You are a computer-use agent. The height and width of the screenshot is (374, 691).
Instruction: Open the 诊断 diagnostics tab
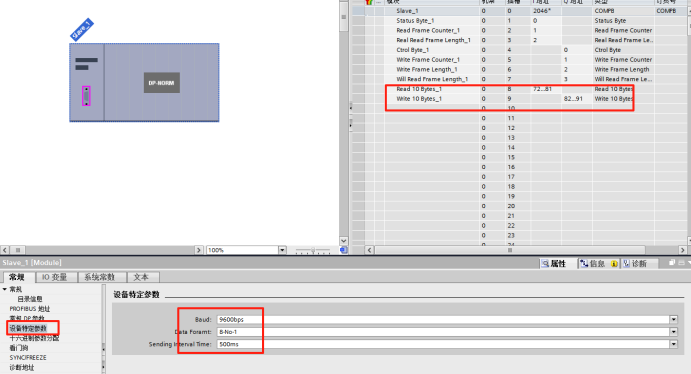pos(635,263)
